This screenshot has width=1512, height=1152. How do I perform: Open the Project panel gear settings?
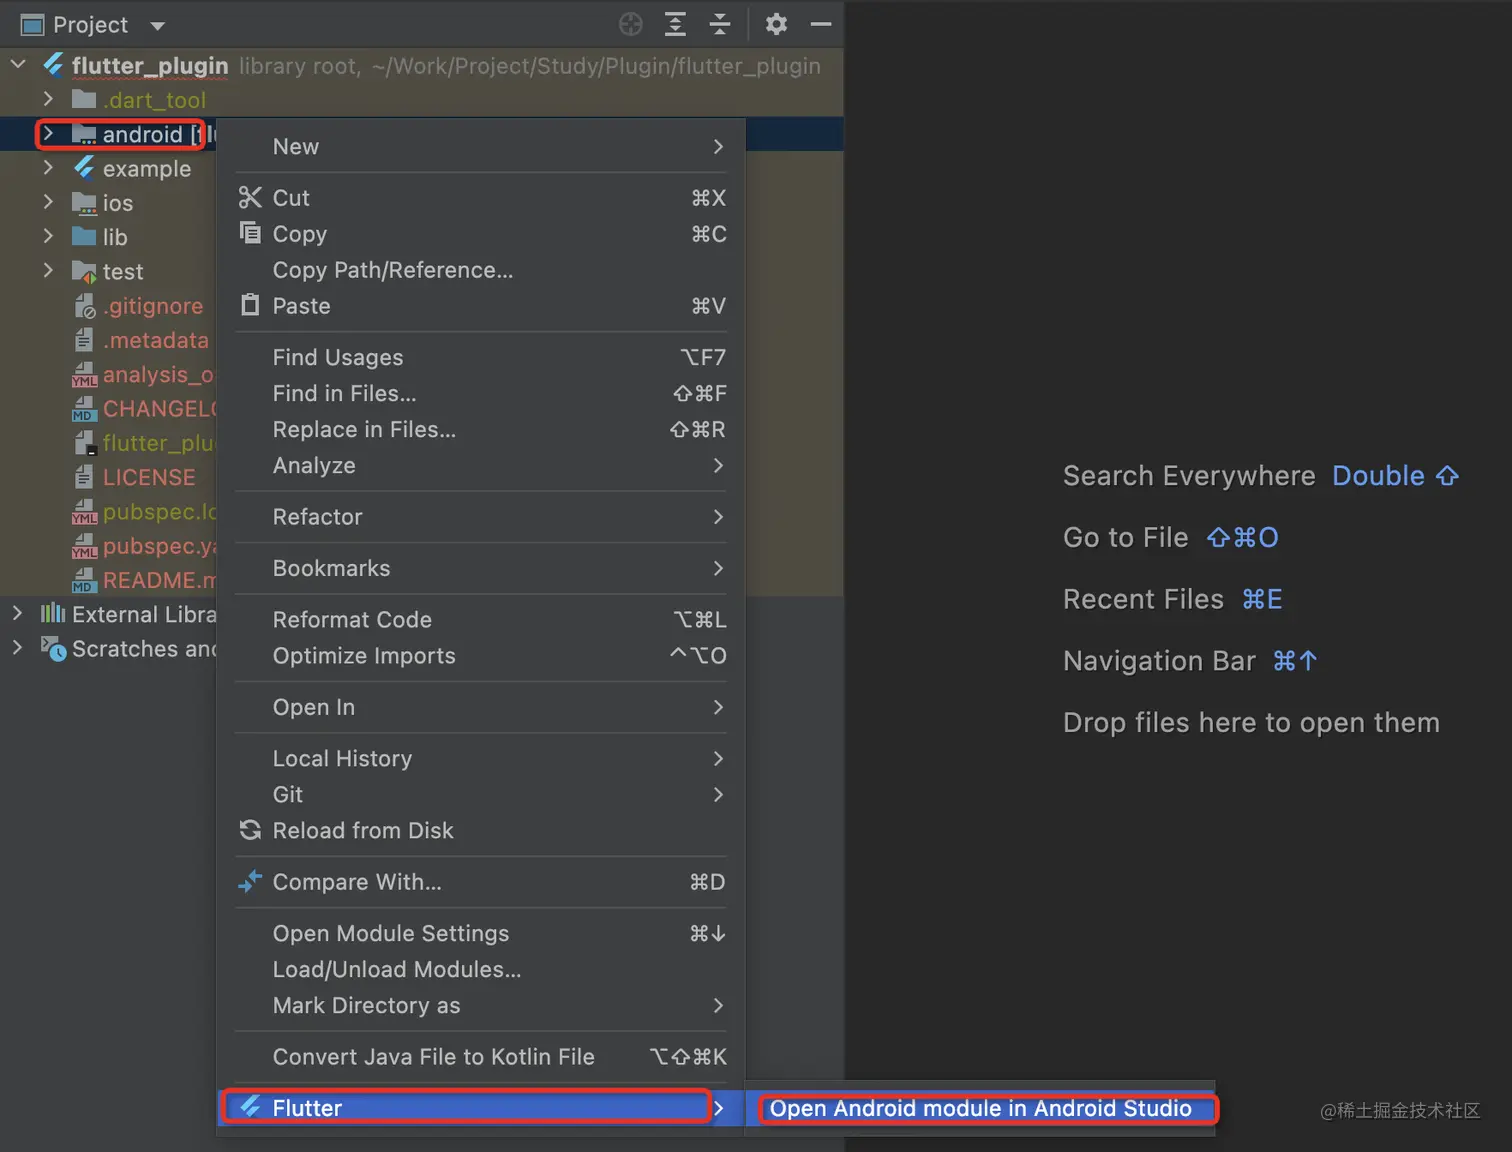click(776, 24)
